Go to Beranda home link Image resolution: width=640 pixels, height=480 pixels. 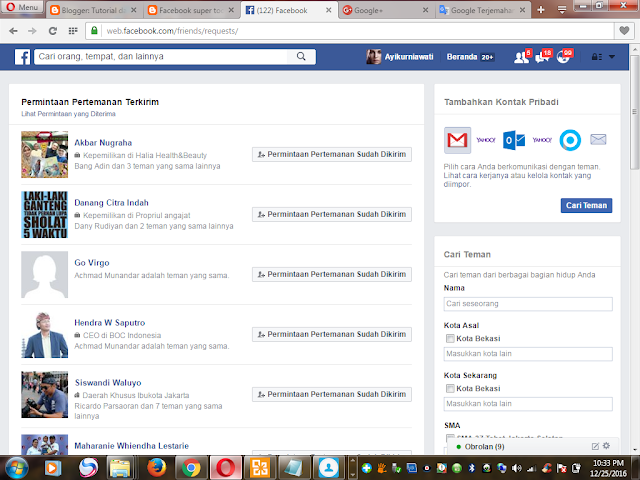[462, 57]
